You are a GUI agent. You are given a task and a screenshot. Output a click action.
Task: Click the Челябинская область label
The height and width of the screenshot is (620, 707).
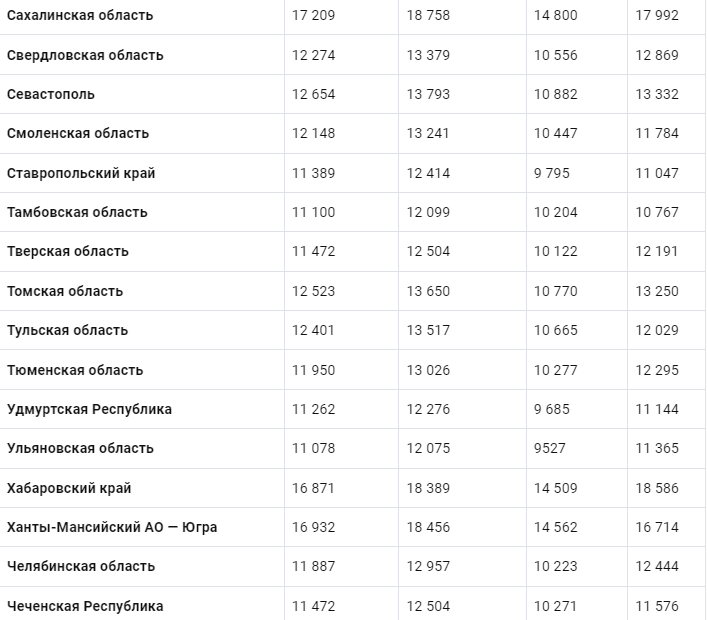tap(81, 566)
